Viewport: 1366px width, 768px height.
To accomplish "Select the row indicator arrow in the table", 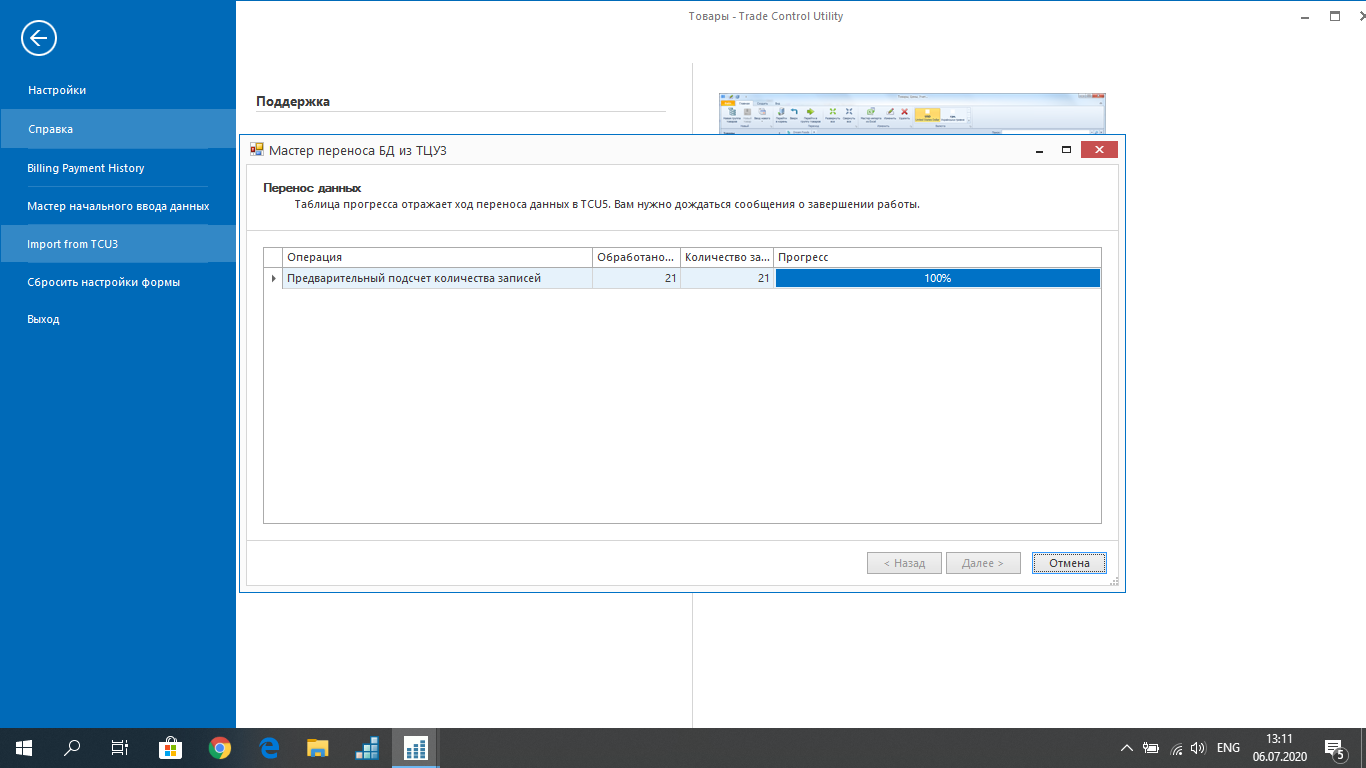I will [274, 278].
